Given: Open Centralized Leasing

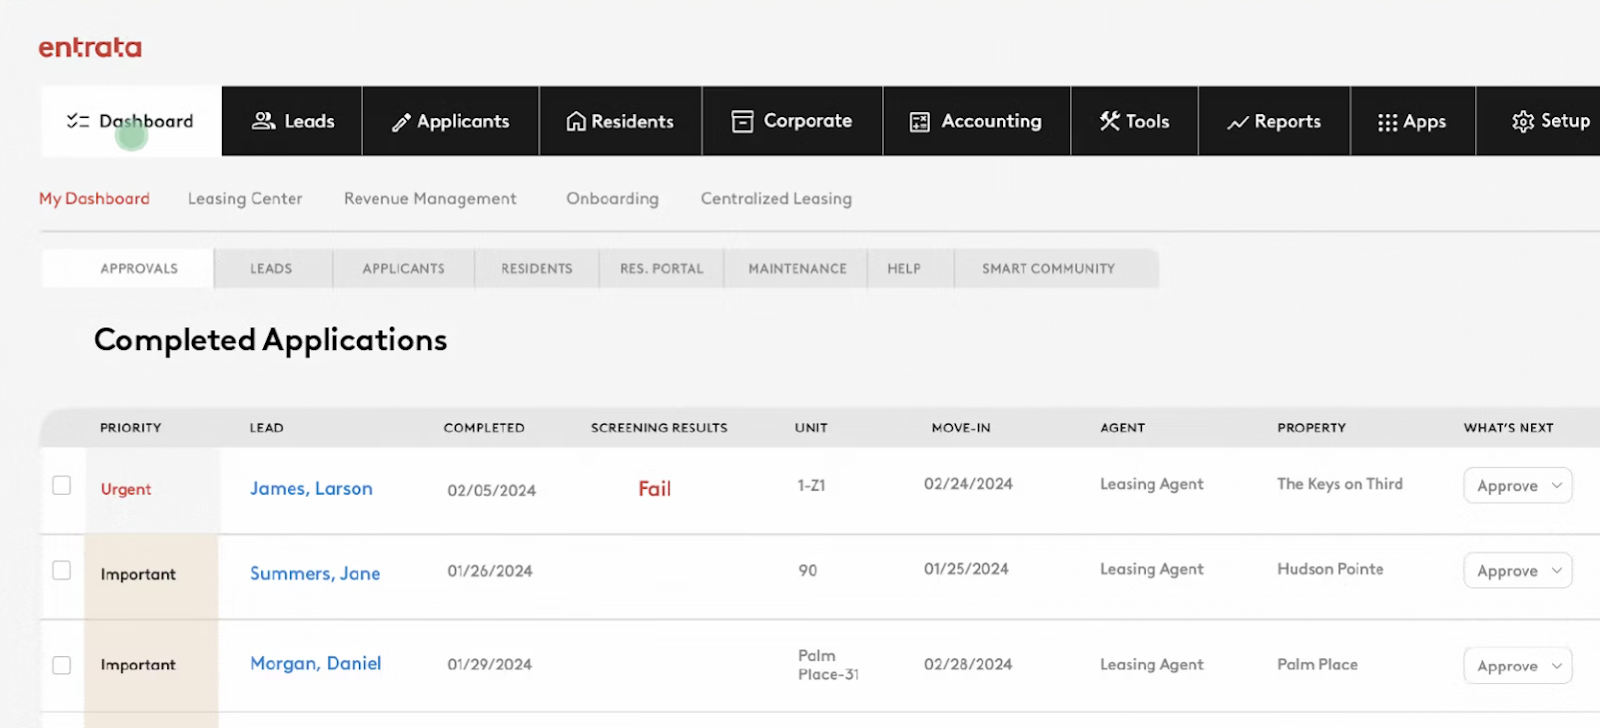Looking at the screenshot, I should 776,199.
